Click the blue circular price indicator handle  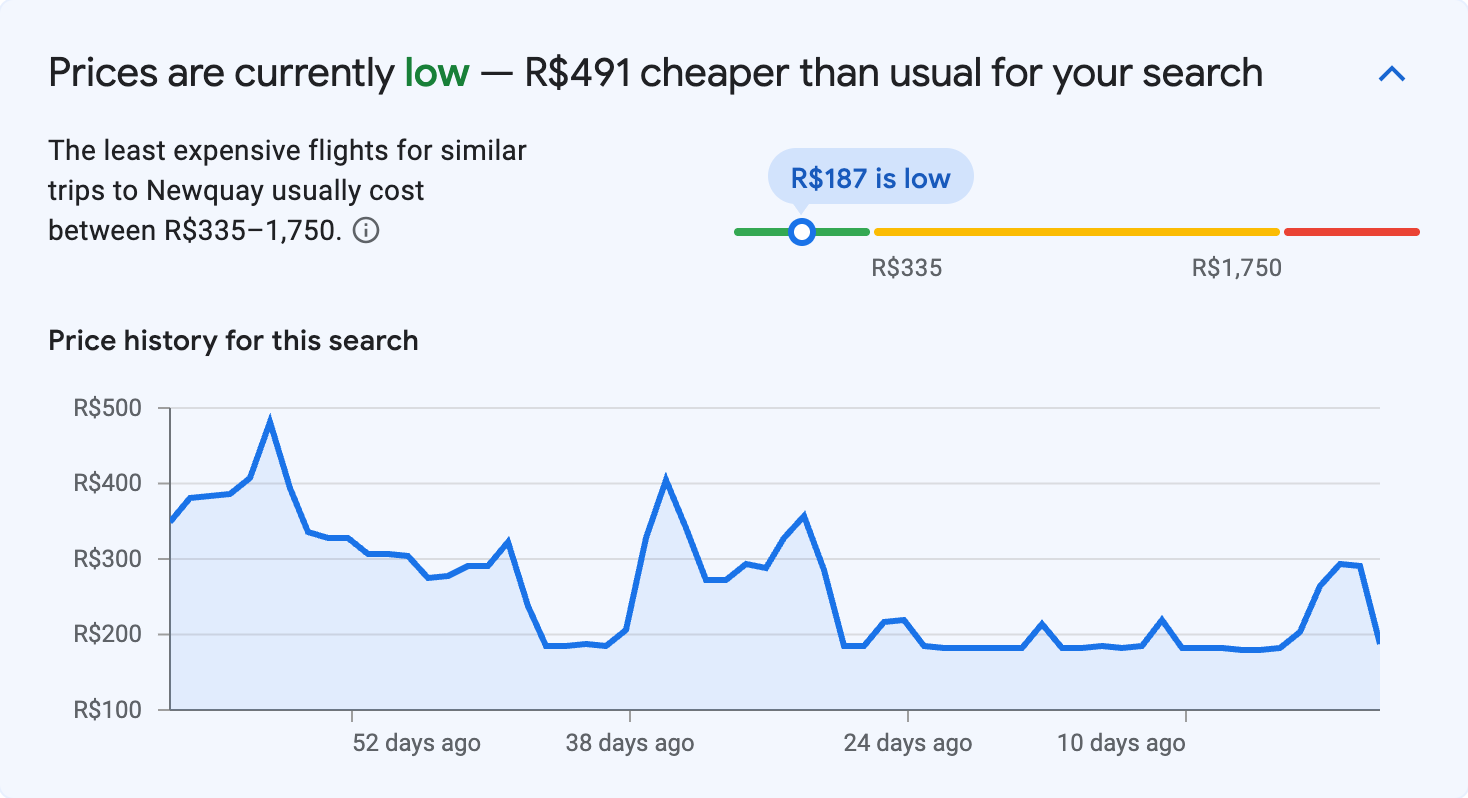pos(802,231)
